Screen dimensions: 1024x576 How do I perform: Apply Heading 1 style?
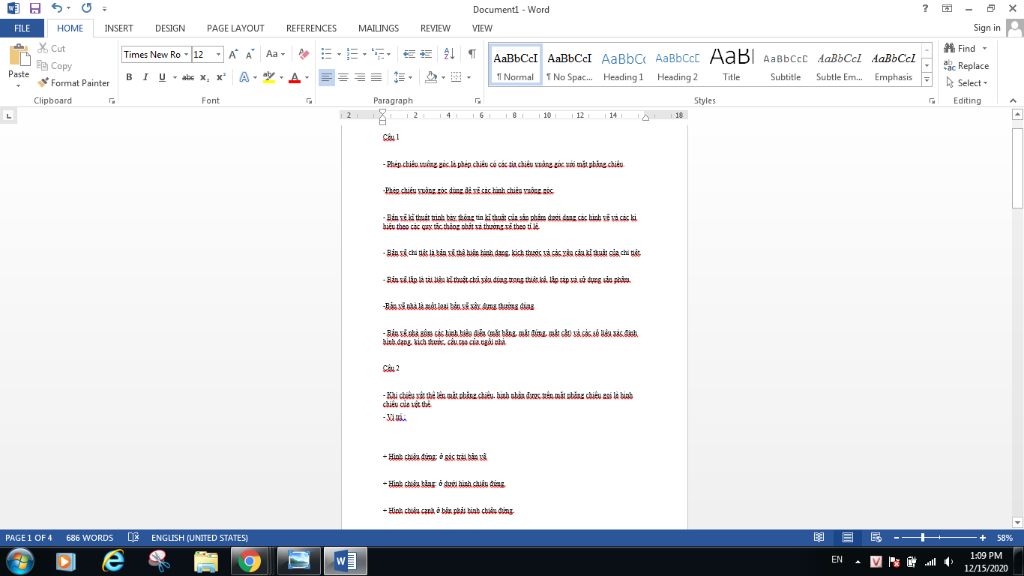tap(623, 65)
